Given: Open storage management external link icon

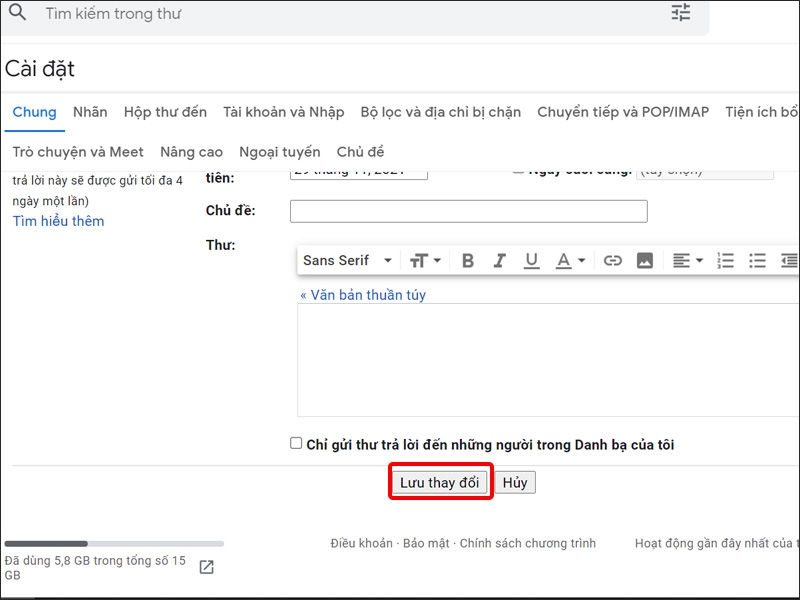Looking at the screenshot, I should pos(206,567).
